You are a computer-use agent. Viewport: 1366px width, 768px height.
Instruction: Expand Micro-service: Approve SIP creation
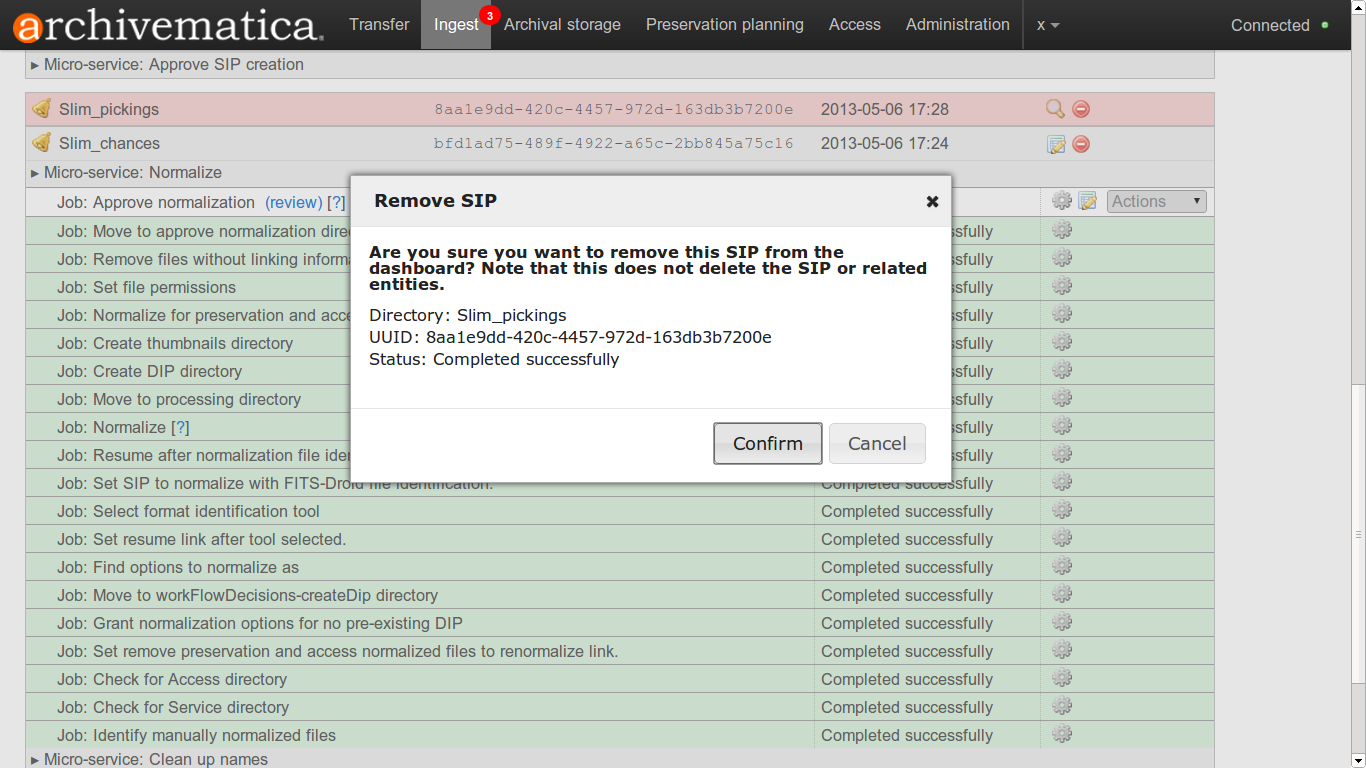pyautogui.click(x=173, y=64)
